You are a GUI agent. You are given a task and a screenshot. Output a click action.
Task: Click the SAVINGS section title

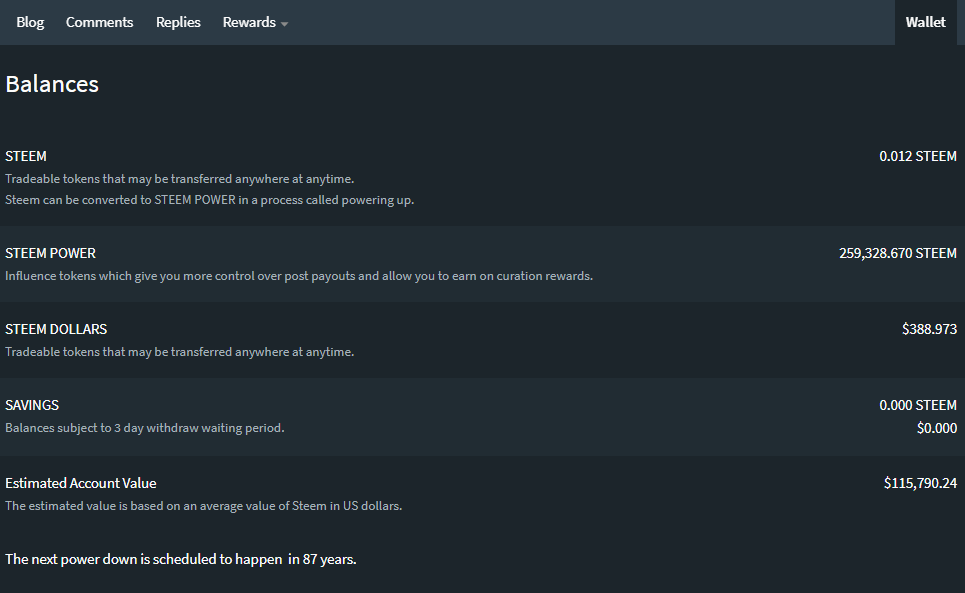coord(32,405)
